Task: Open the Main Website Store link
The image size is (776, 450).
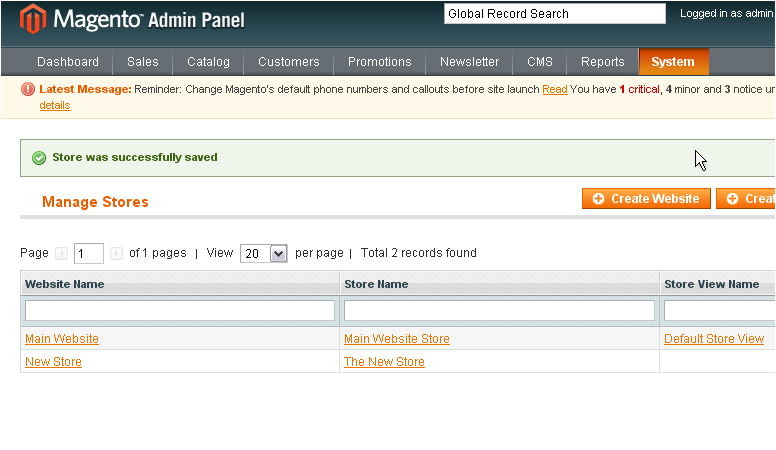Action: 397,339
